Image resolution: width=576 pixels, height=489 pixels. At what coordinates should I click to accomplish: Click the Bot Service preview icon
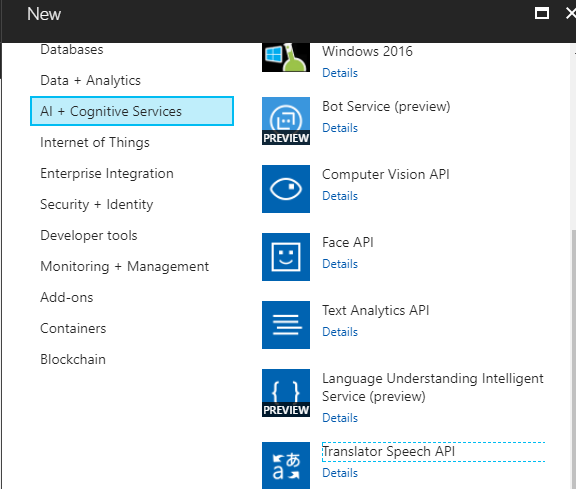pos(285,121)
